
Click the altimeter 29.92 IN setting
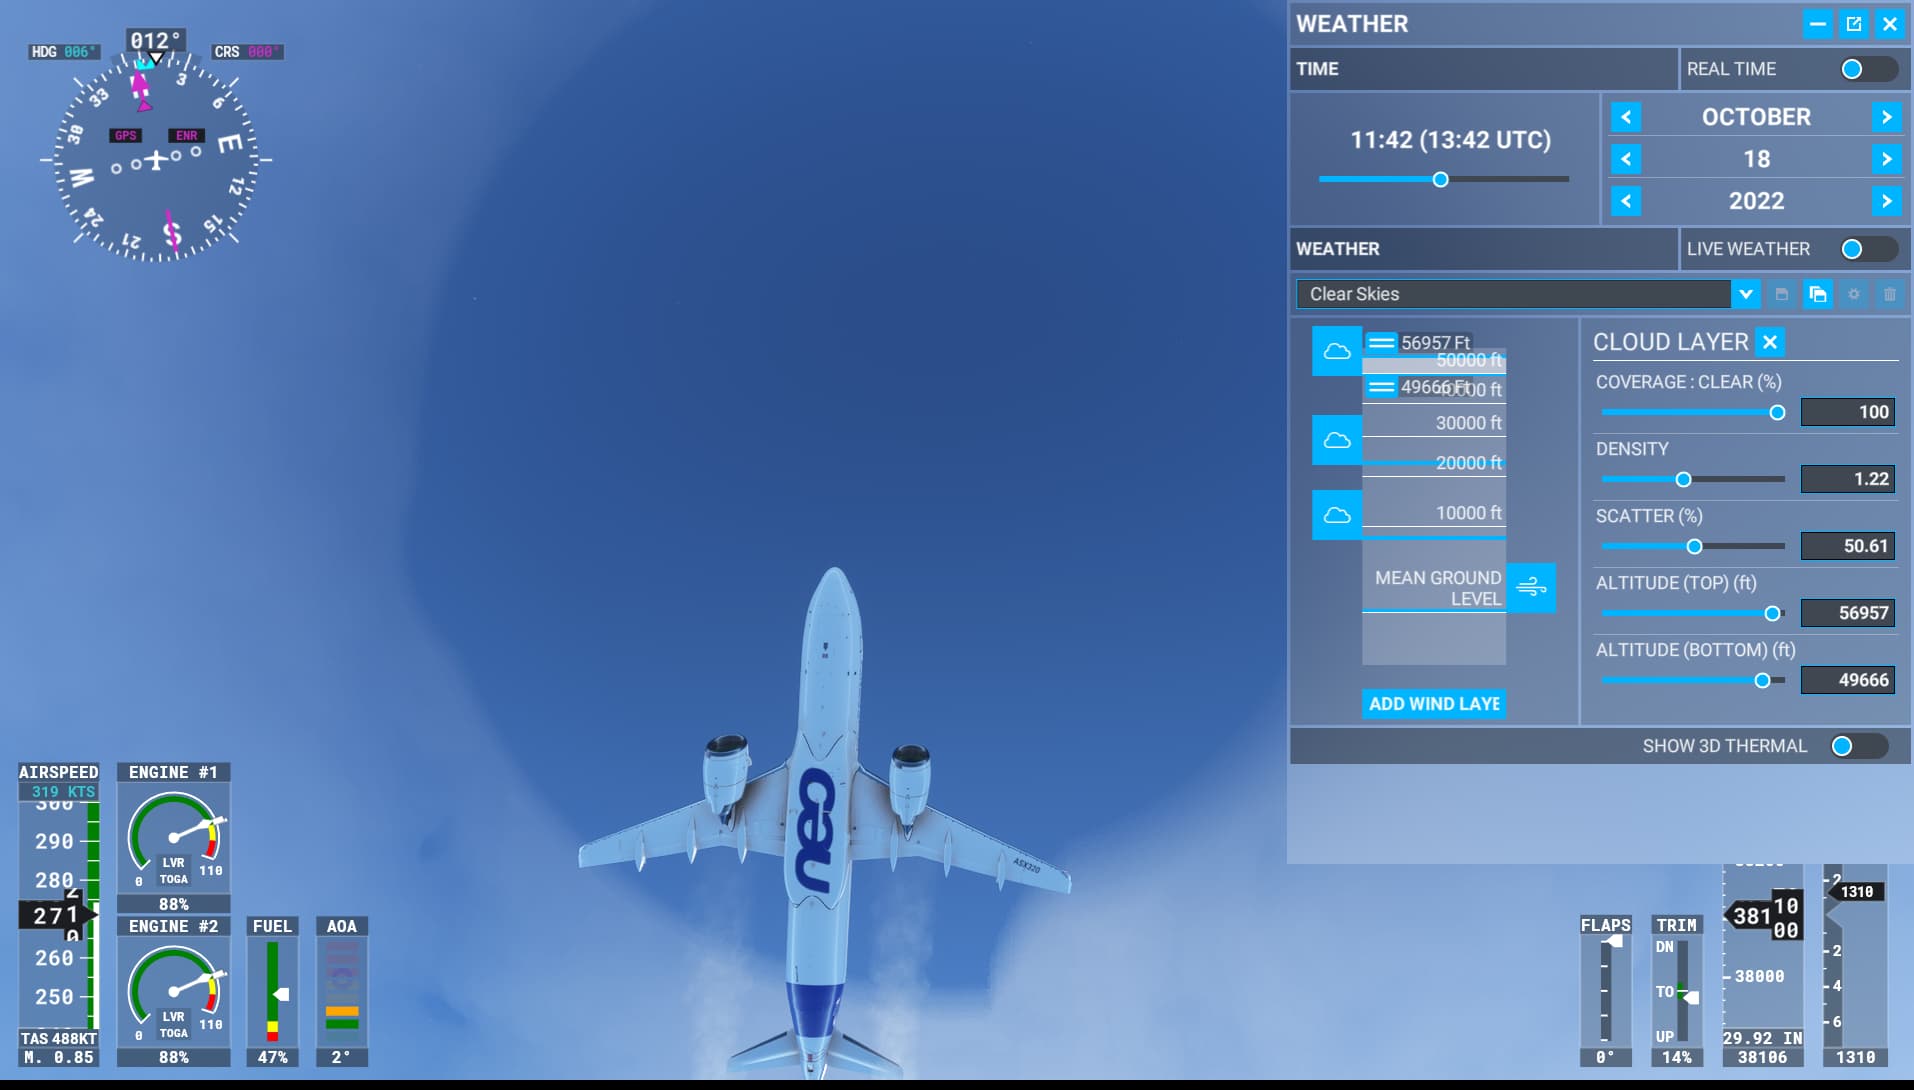pyautogui.click(x=1763, y=1038)
